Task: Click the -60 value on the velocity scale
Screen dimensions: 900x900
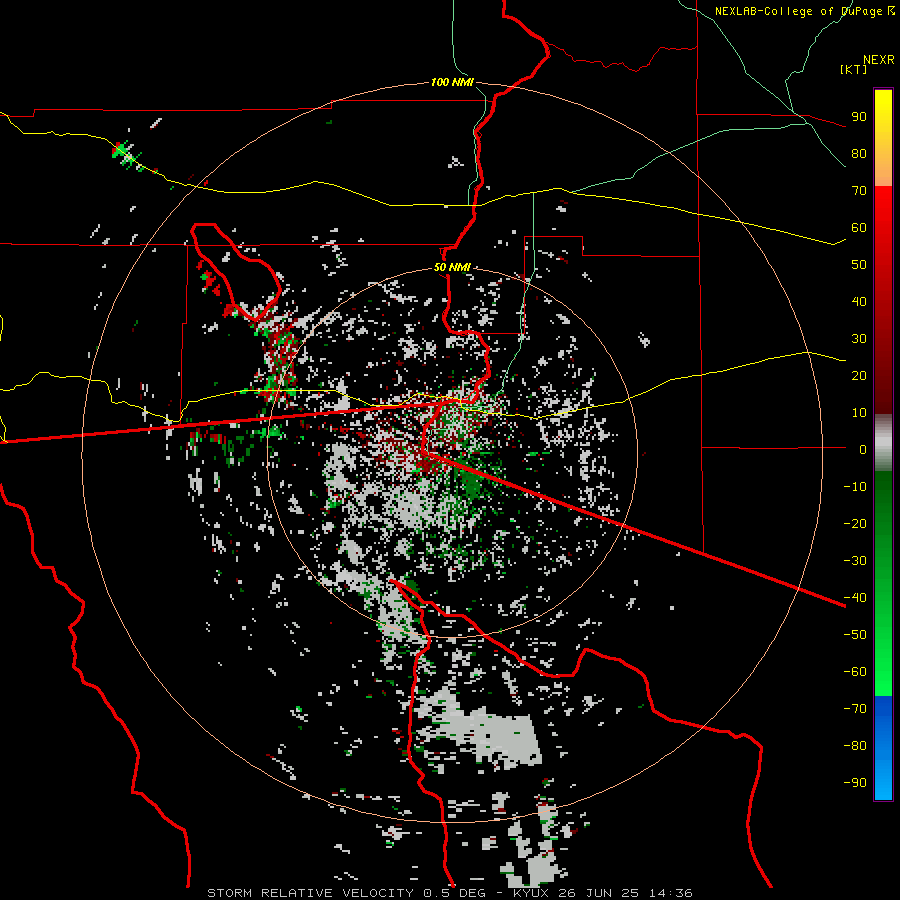Action: point(855,672)
